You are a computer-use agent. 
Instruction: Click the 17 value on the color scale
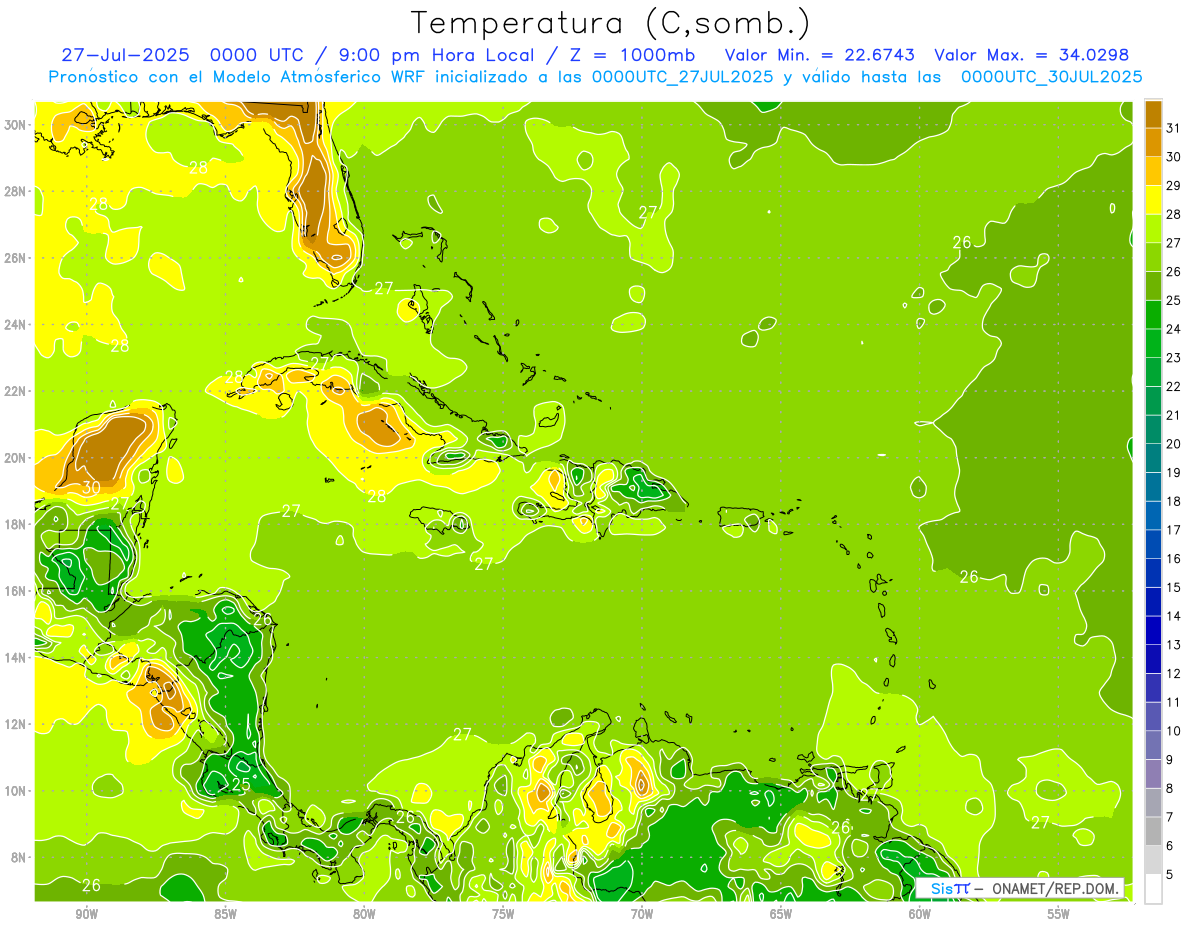point(1173,530)
